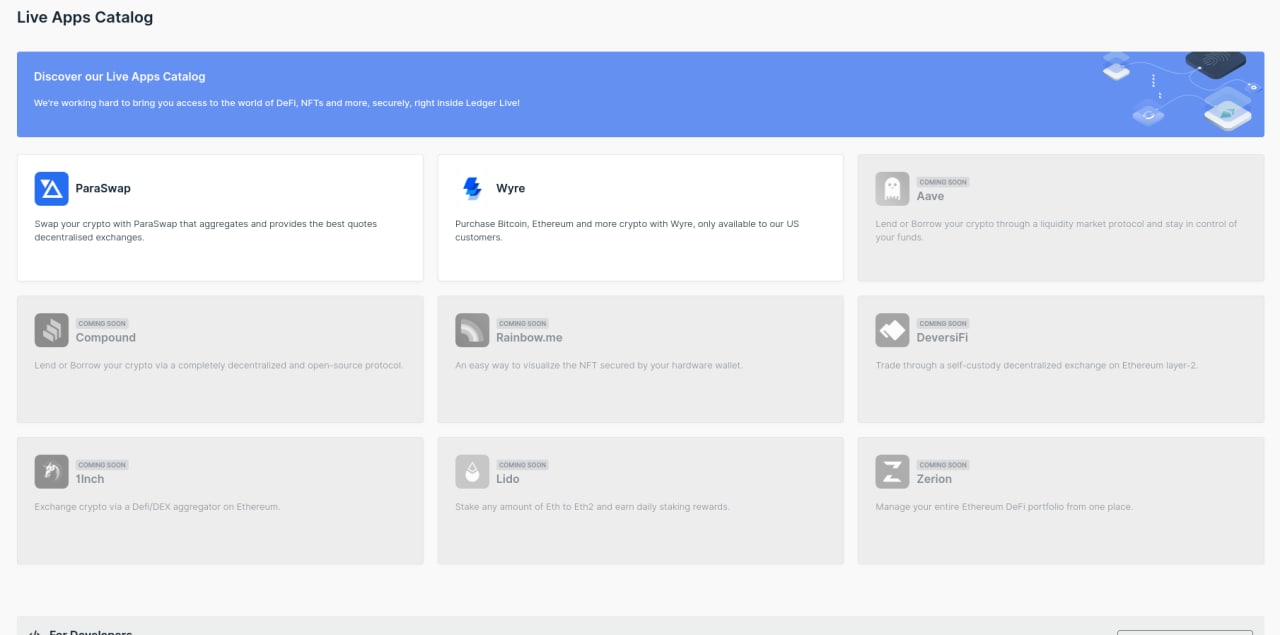Click the DeversiFi card description
Viewport: 1280px width, 635px height.
pos(1036,365)
